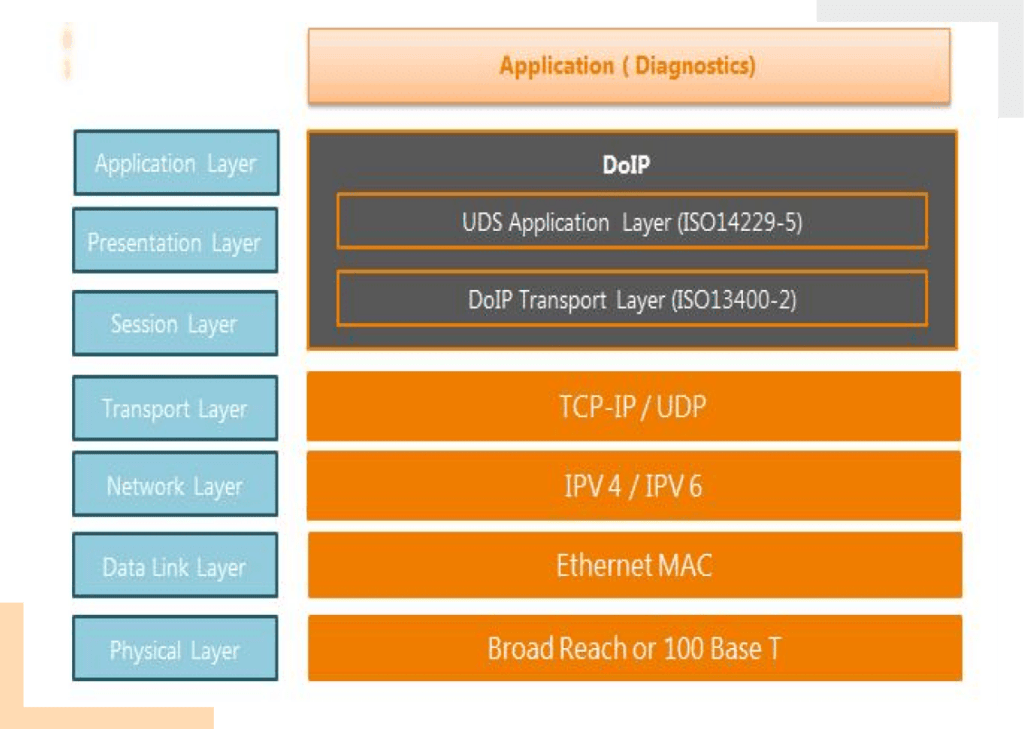Click the Application (Diagnostics) block
The image size is (1024, 729).
628,66
